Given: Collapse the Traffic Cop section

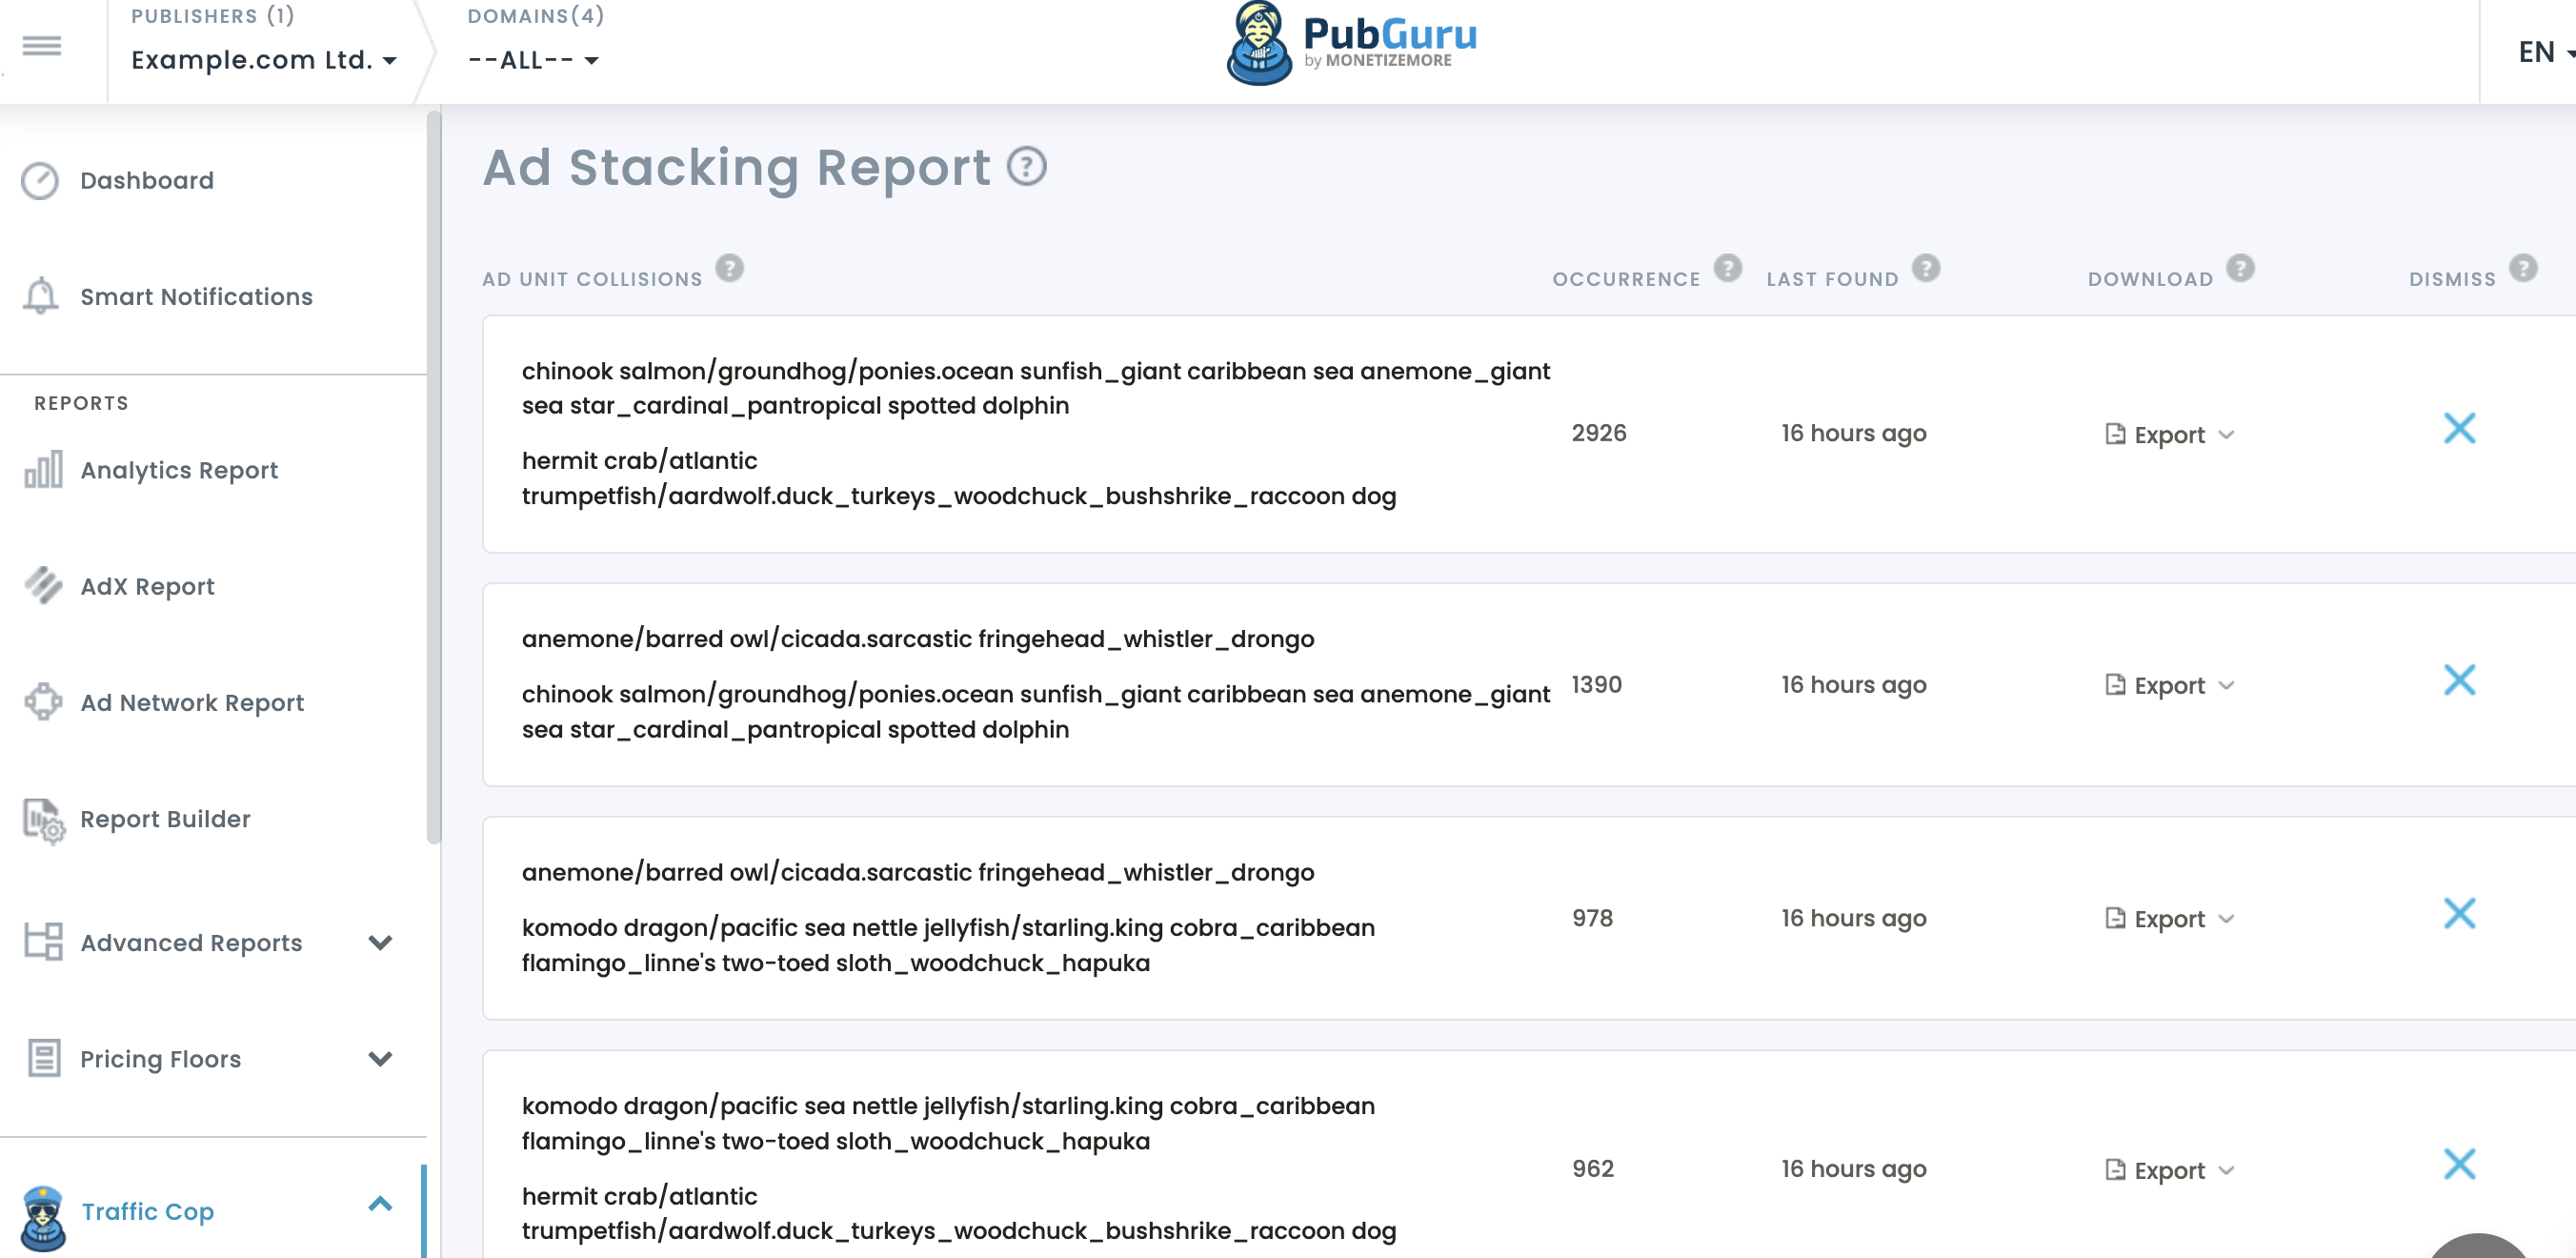Looking at the screenshot, I should tap(380, 1205).
